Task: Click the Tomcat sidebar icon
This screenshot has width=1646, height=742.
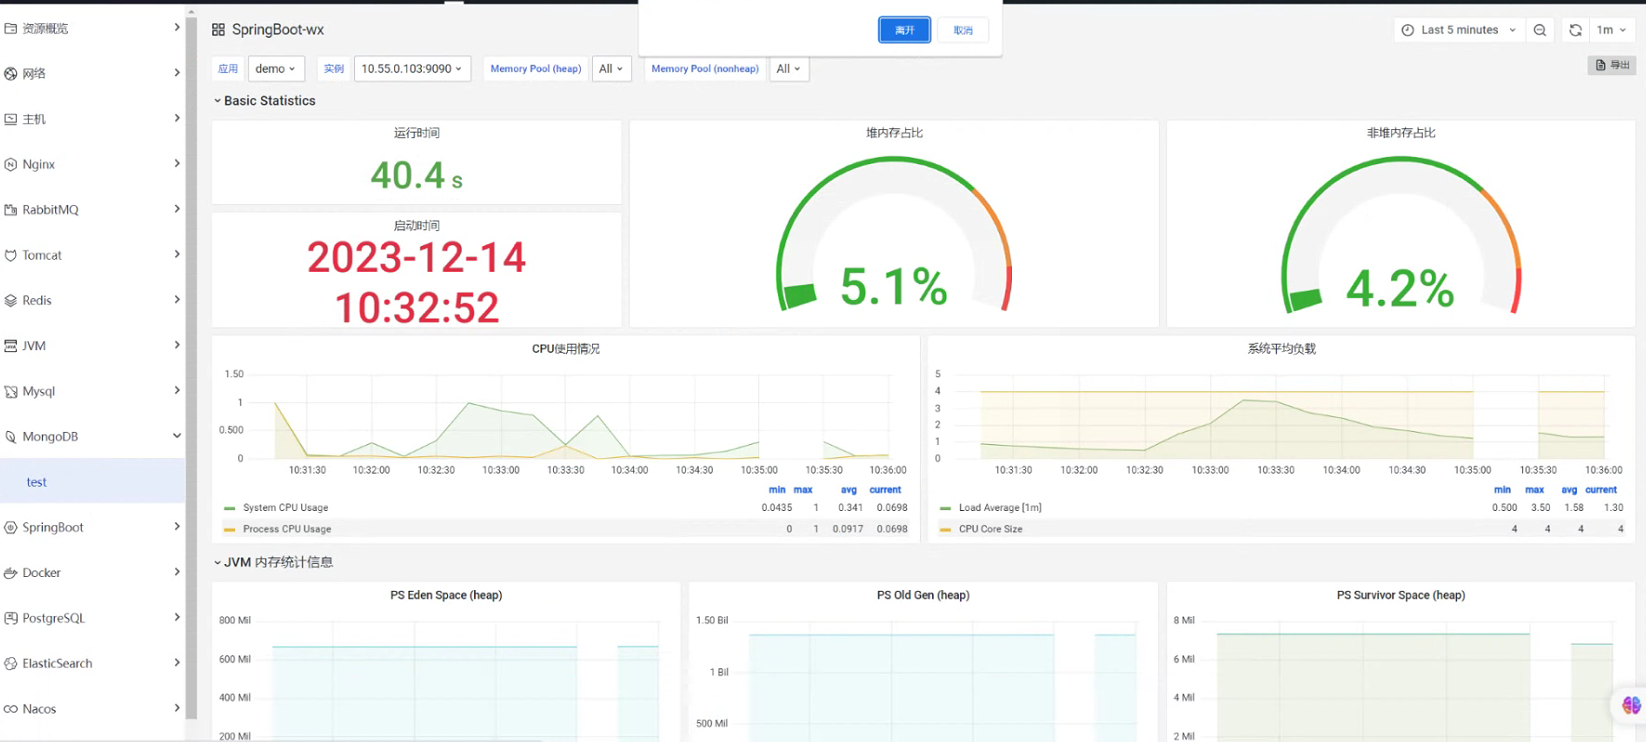Action: click(x=11, y=255)
